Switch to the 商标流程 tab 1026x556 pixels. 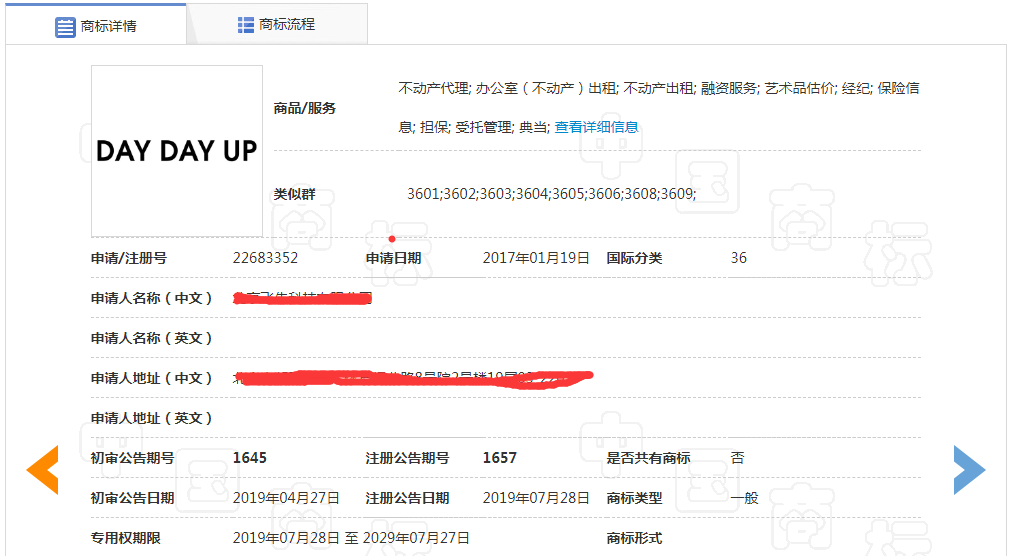[286, 25]
